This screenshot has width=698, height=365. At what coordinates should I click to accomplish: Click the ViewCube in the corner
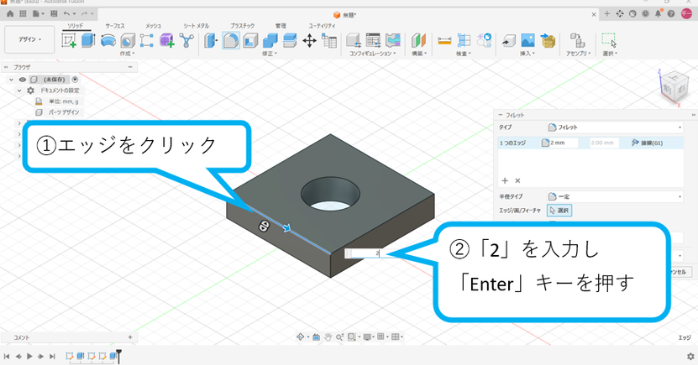point(673,87)
